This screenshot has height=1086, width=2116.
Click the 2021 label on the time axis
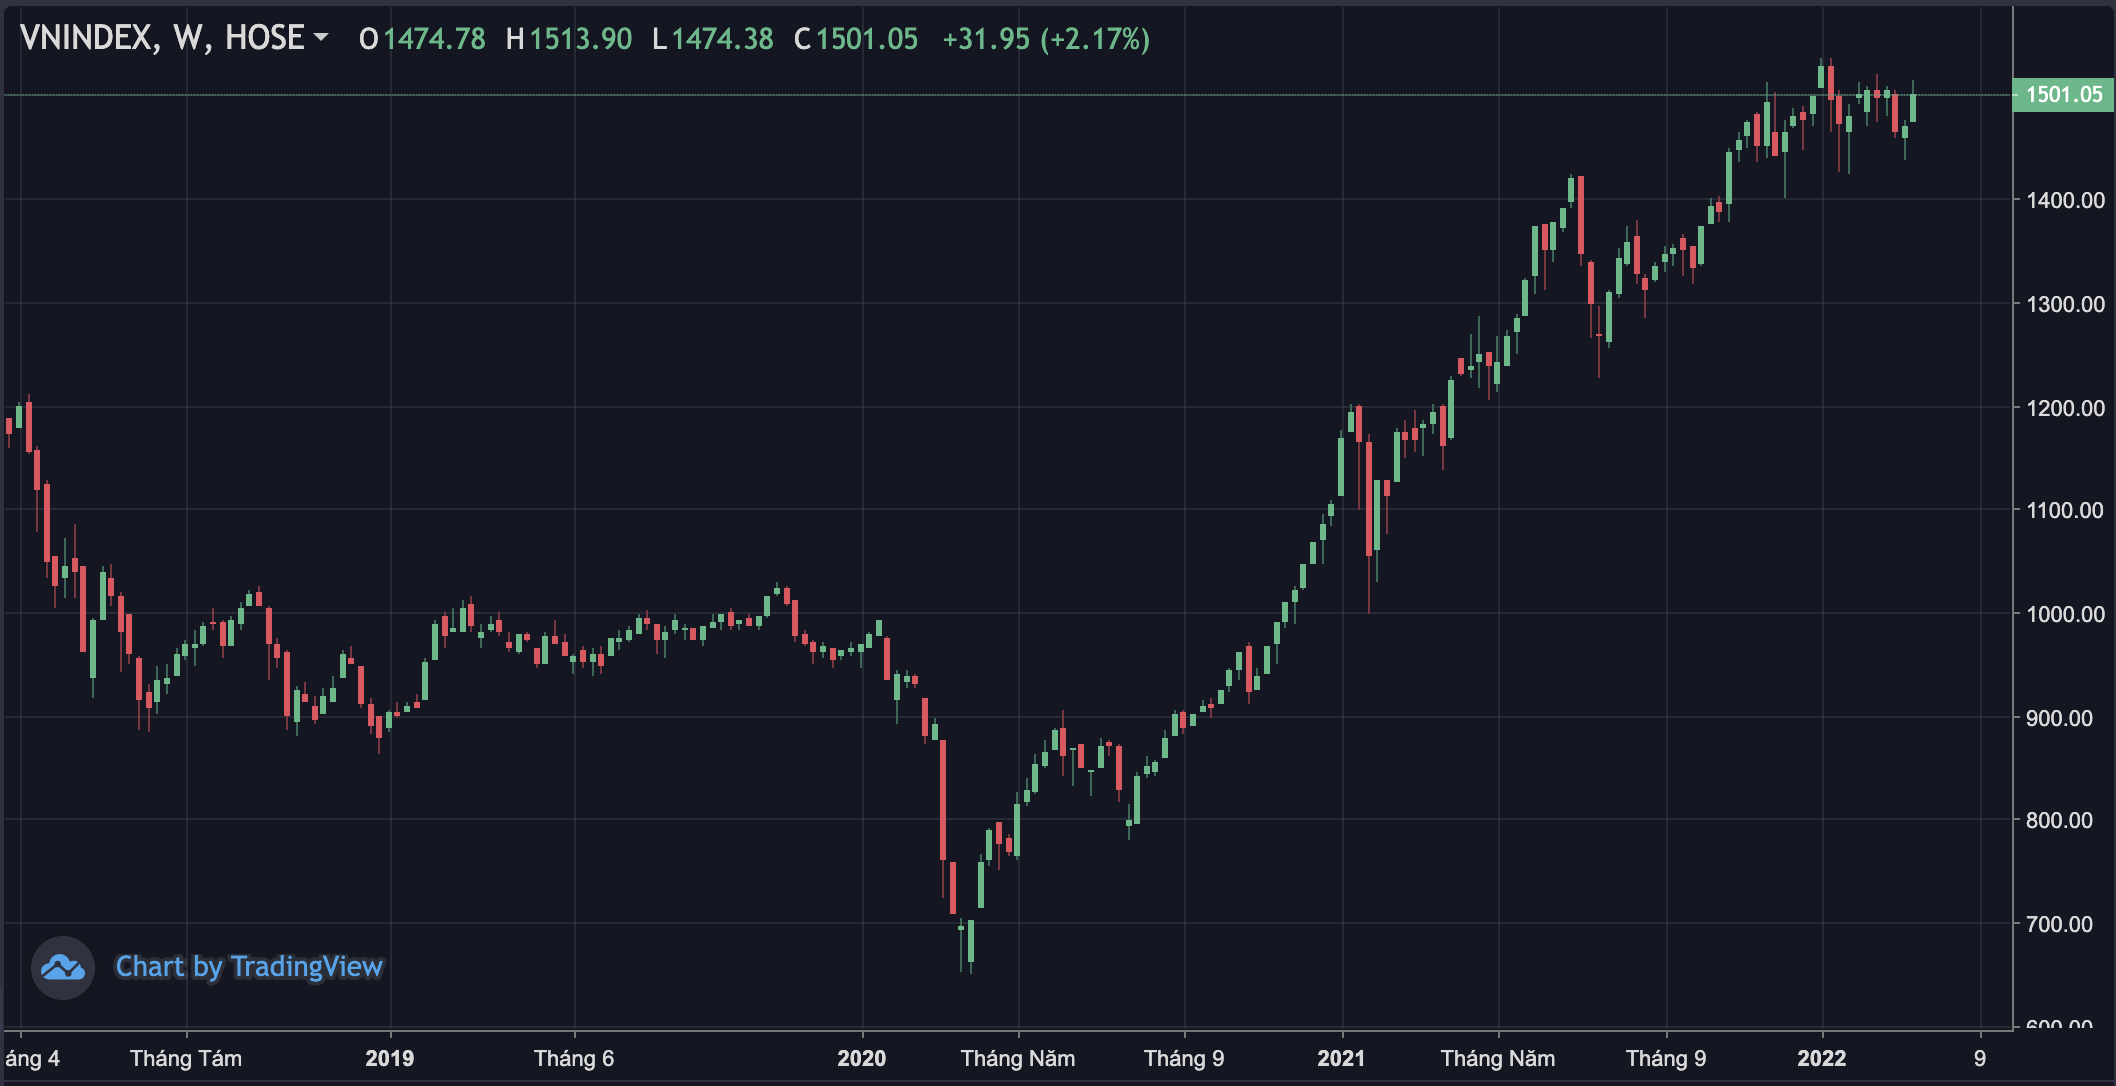1341,1058
